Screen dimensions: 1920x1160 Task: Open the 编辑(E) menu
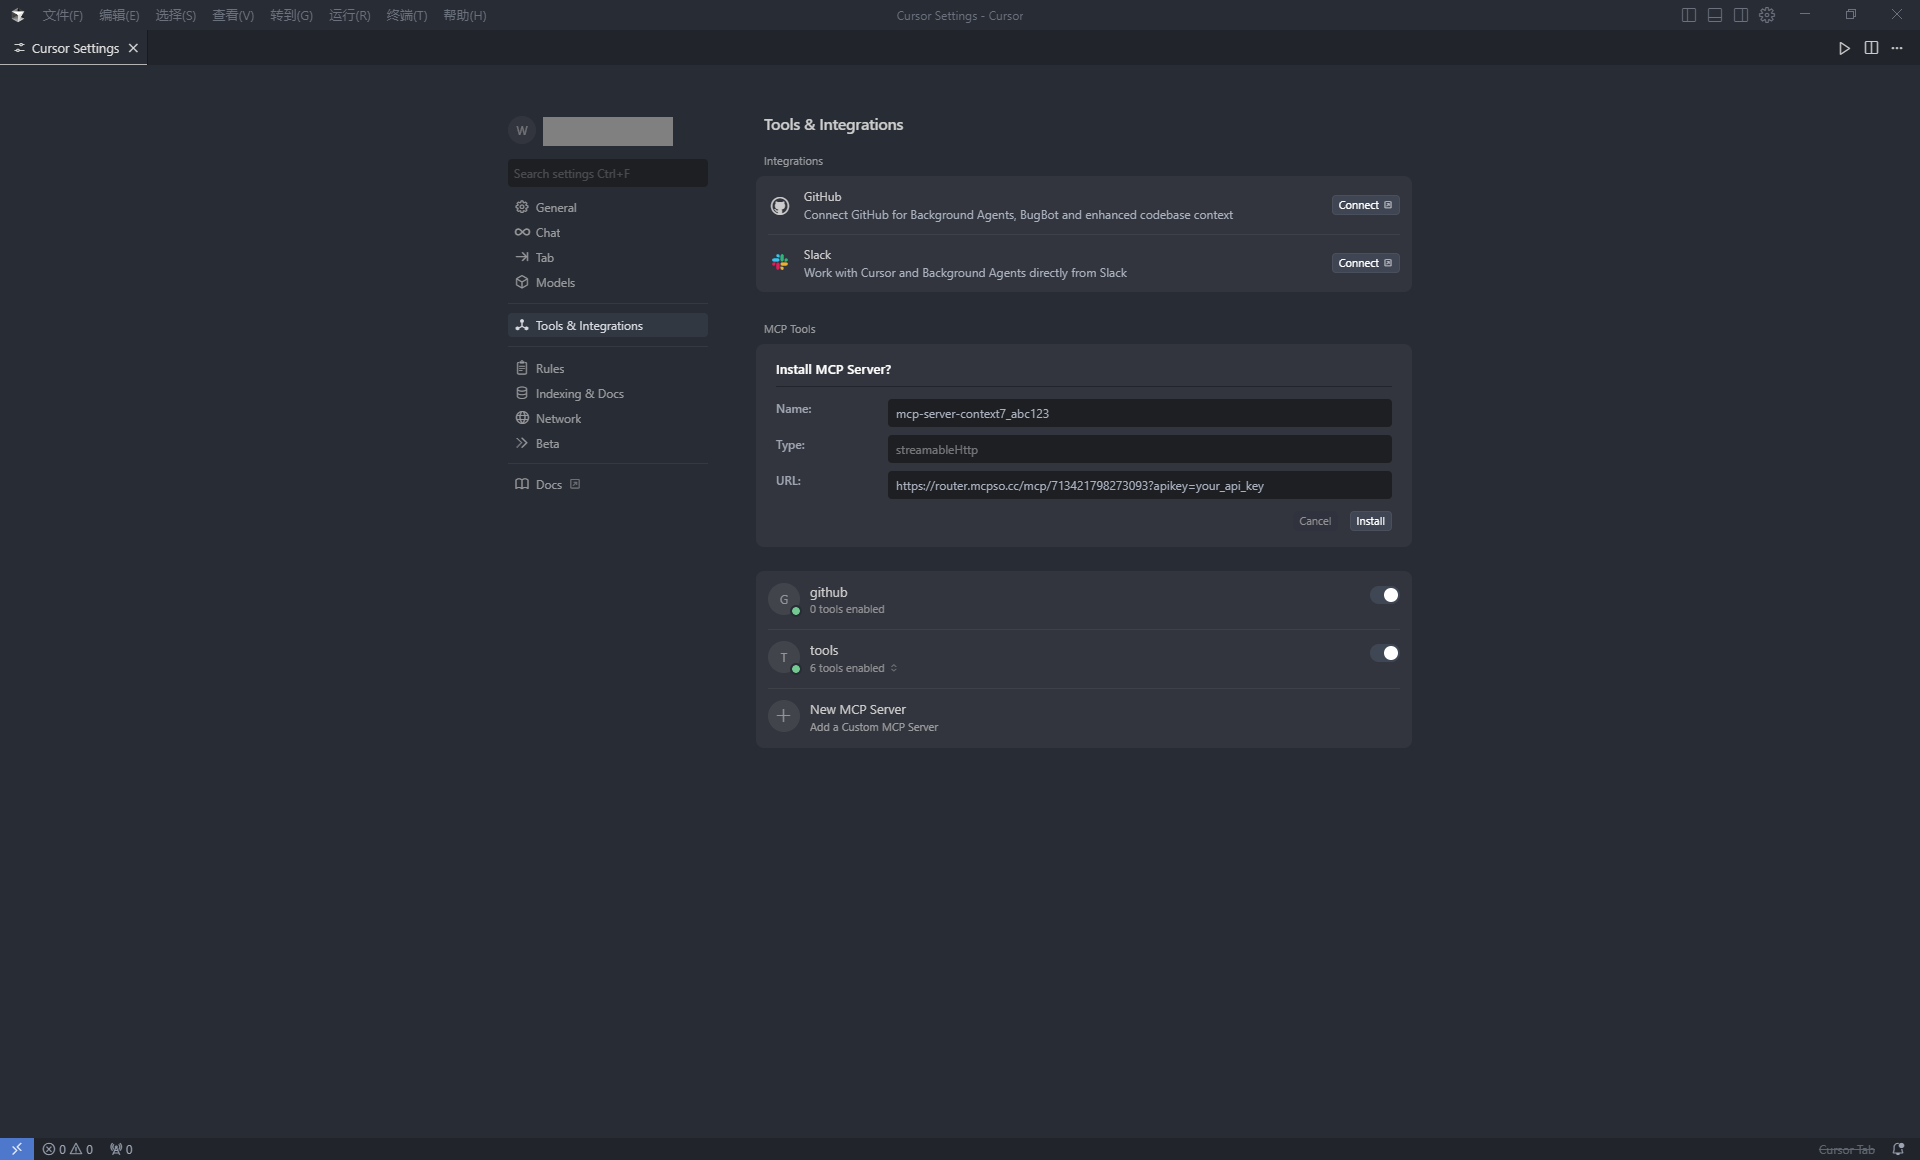point(119,15)
